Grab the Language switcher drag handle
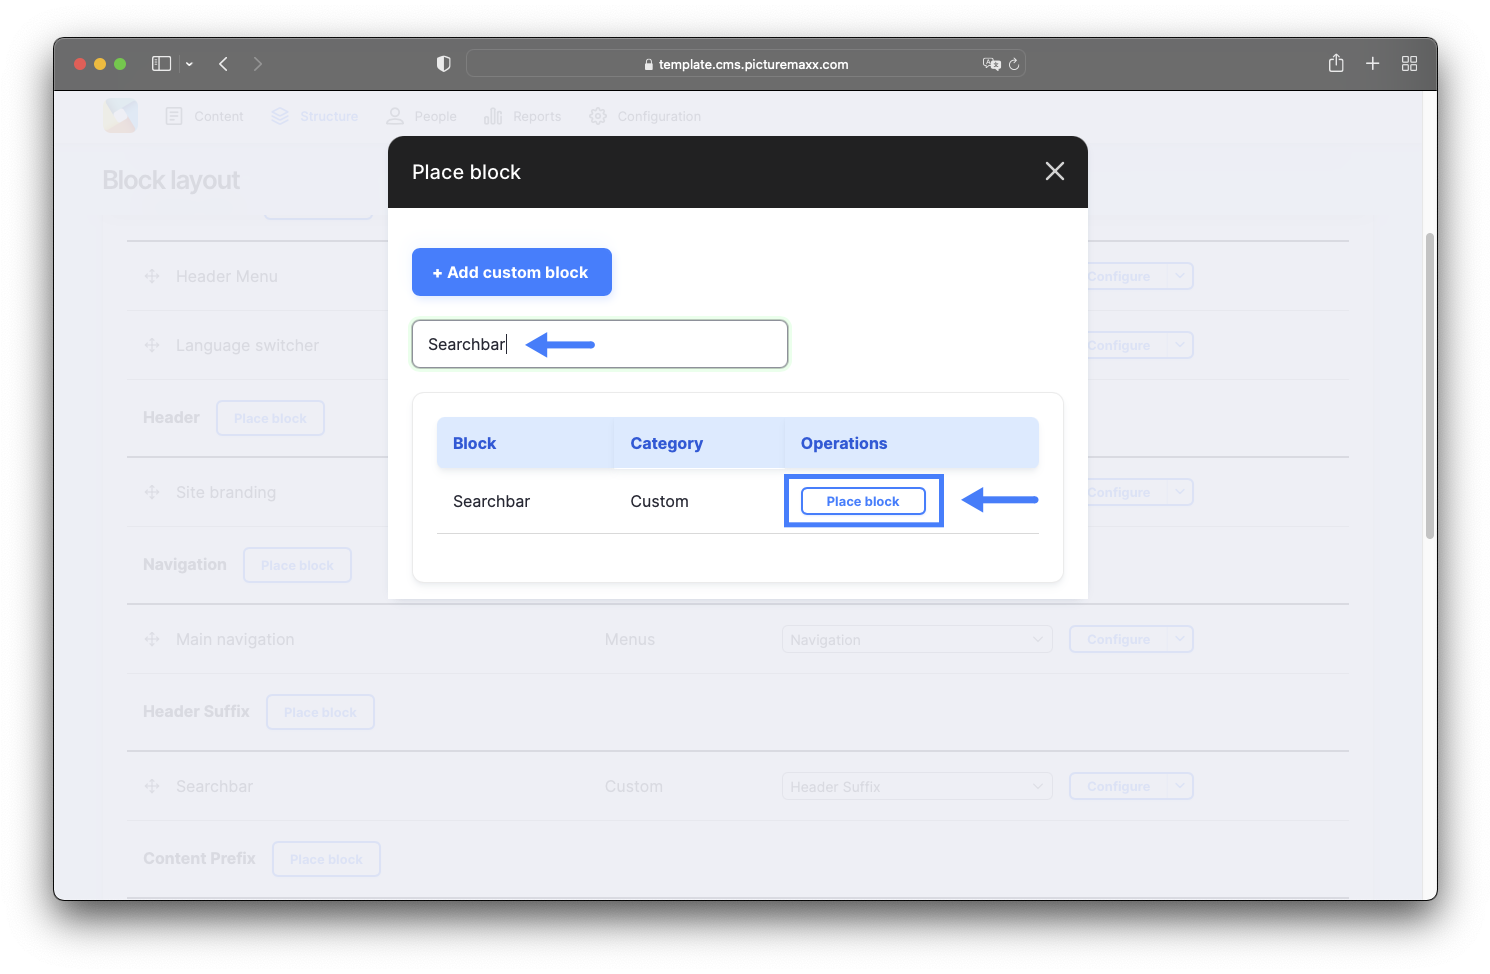The height and width of the screenshot is (974, 1490). [x=152, y=345]
